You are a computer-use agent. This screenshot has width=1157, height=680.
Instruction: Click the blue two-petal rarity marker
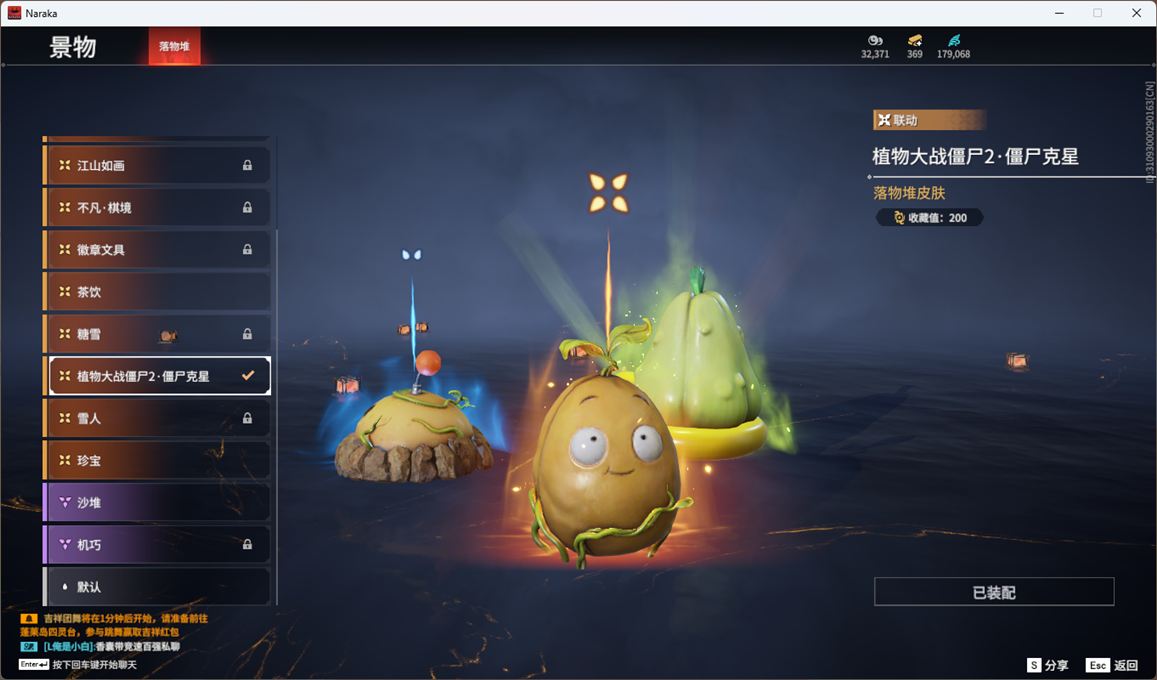[x=412, y=254]
